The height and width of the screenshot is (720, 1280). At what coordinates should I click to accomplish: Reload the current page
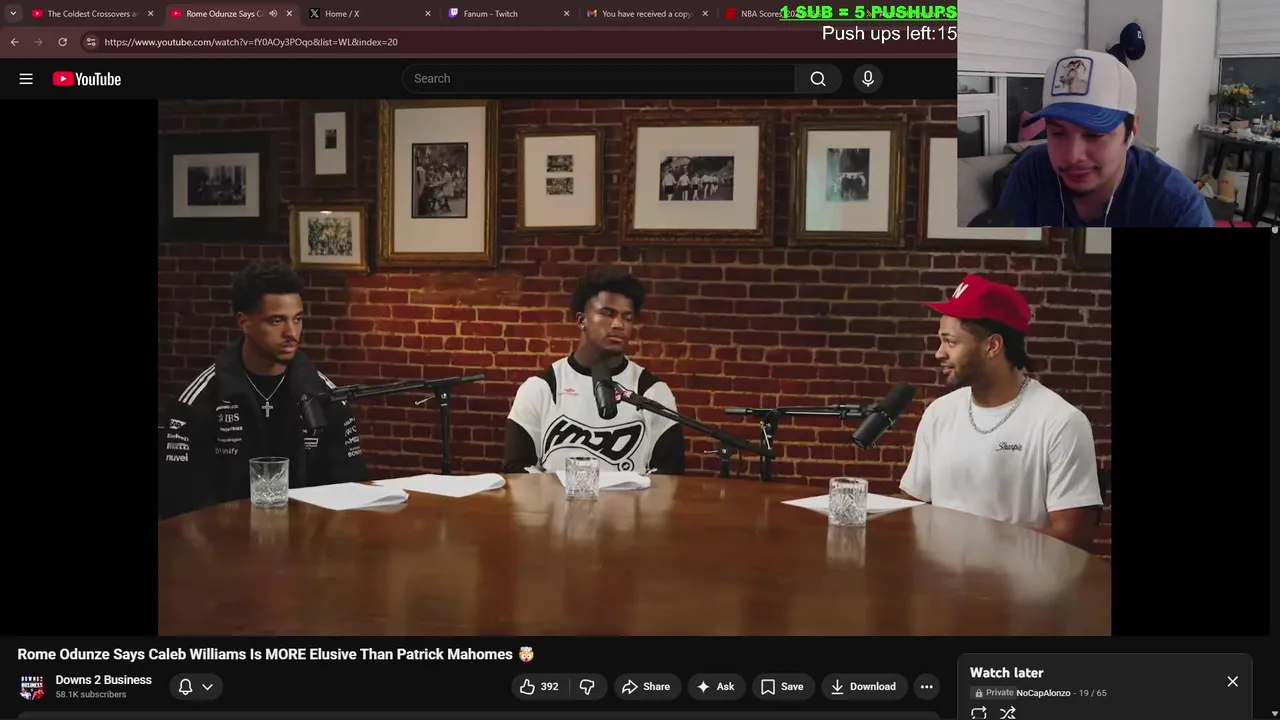tap(62, 42)
